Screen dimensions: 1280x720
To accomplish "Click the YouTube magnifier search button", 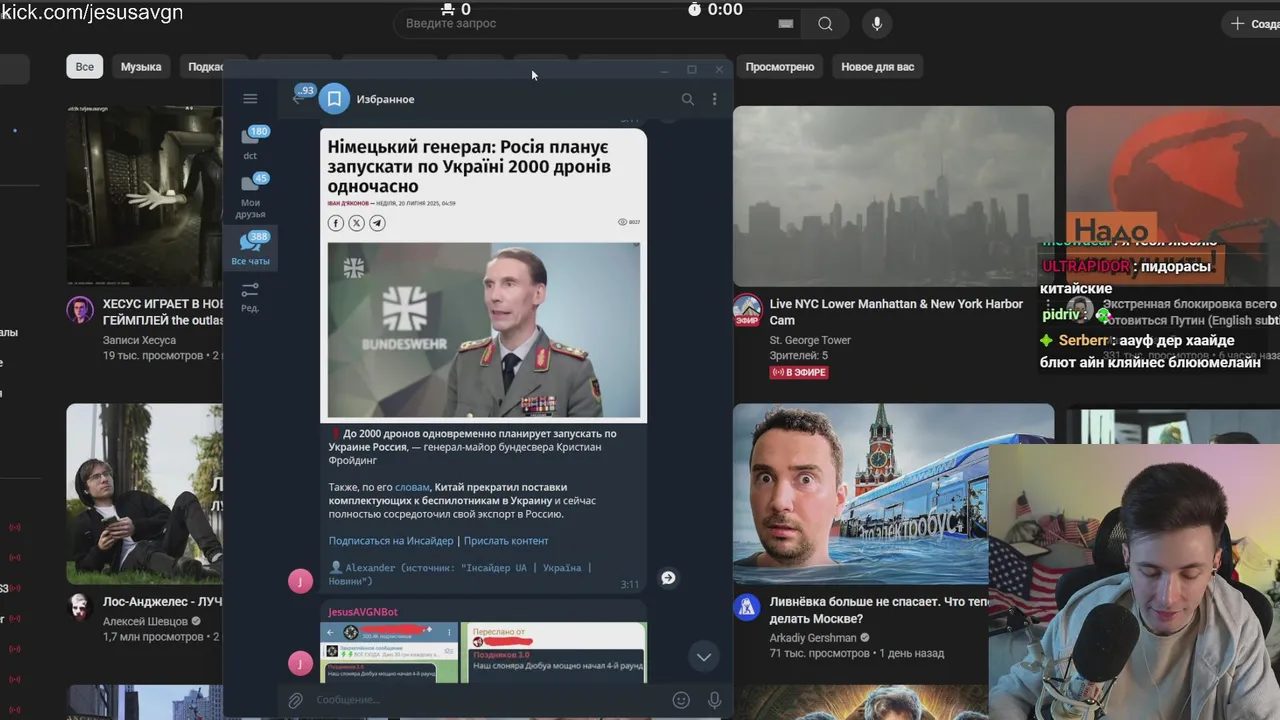I will (x=825, y=24).
